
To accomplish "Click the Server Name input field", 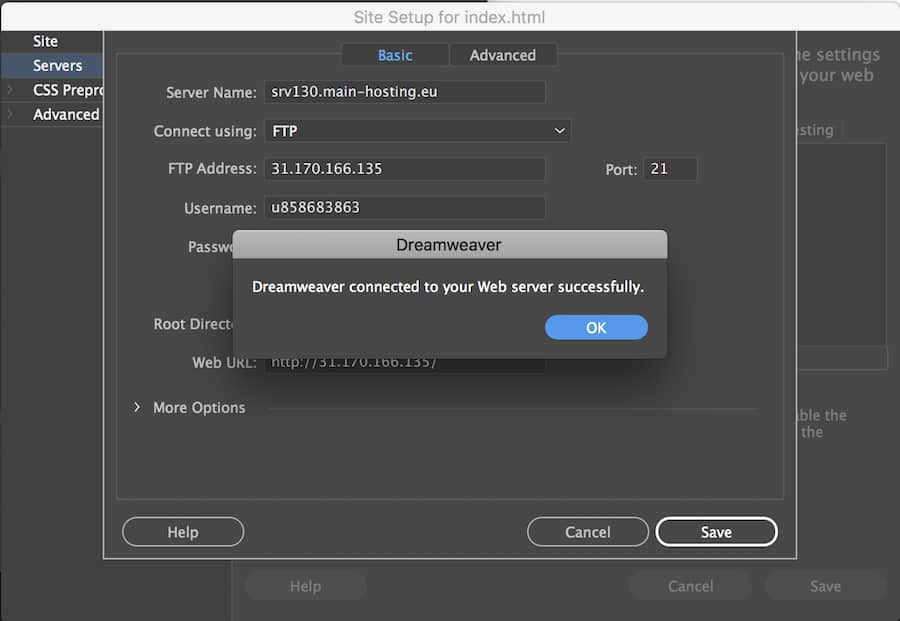I will click(405, 92).
